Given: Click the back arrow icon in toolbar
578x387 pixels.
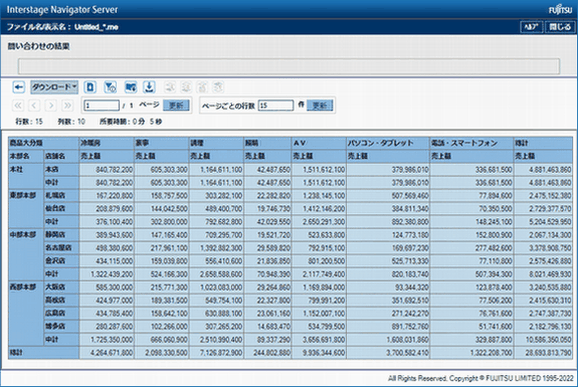Looking at the screenshot, I should click(x=18, y=87).
